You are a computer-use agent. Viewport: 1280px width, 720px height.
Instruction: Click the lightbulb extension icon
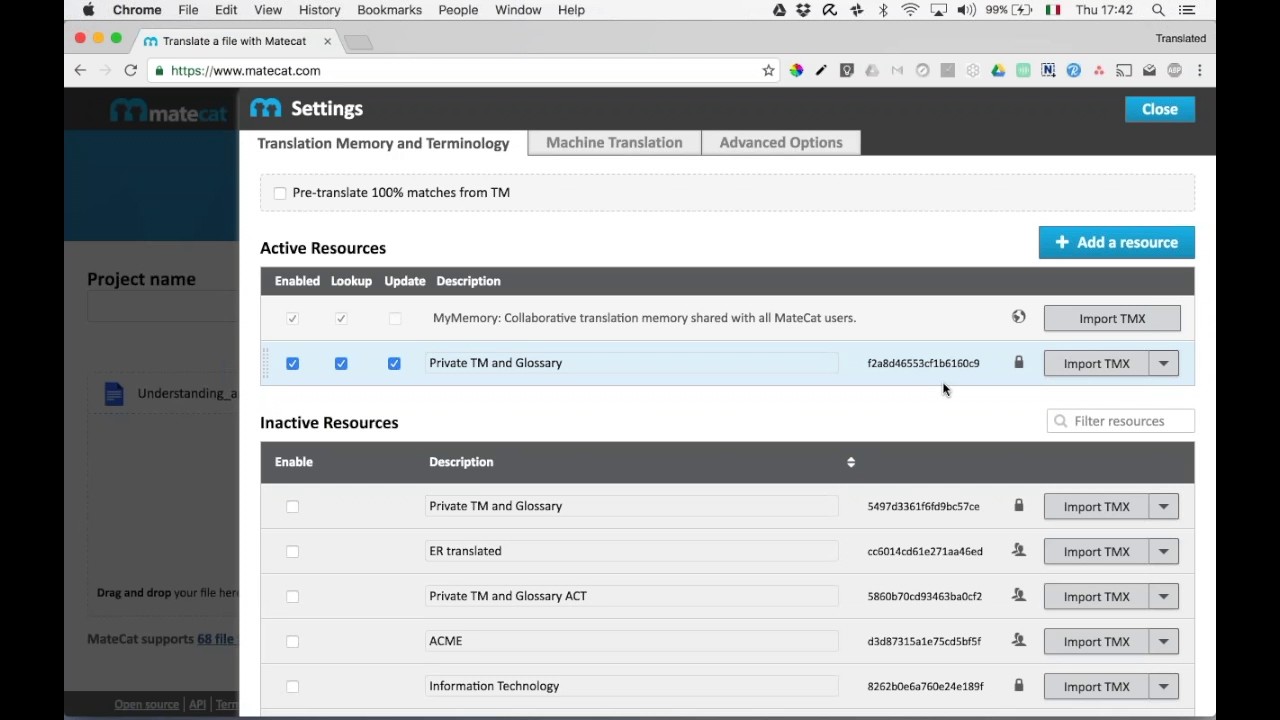[x=847, y=71]
